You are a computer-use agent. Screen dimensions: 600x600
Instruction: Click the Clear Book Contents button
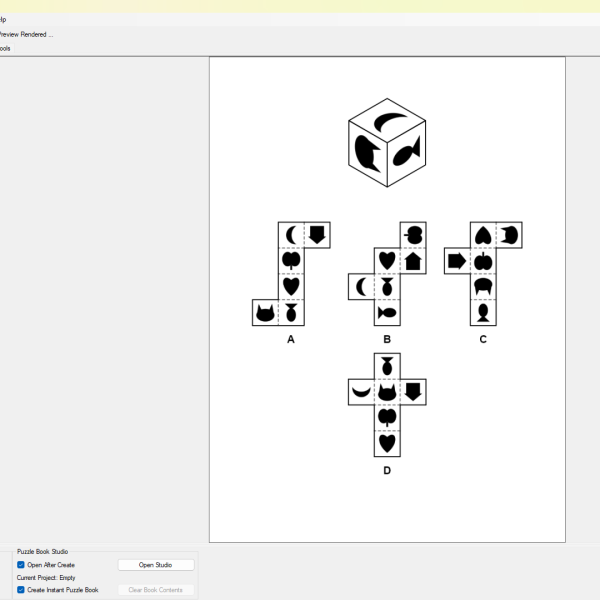pos(156,590)
